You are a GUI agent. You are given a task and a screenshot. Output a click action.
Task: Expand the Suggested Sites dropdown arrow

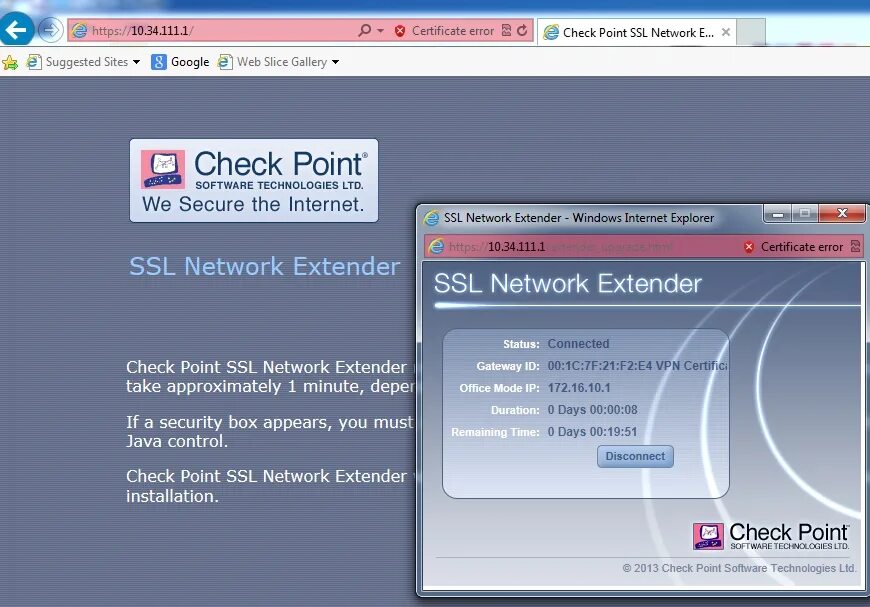click(136, 62)
